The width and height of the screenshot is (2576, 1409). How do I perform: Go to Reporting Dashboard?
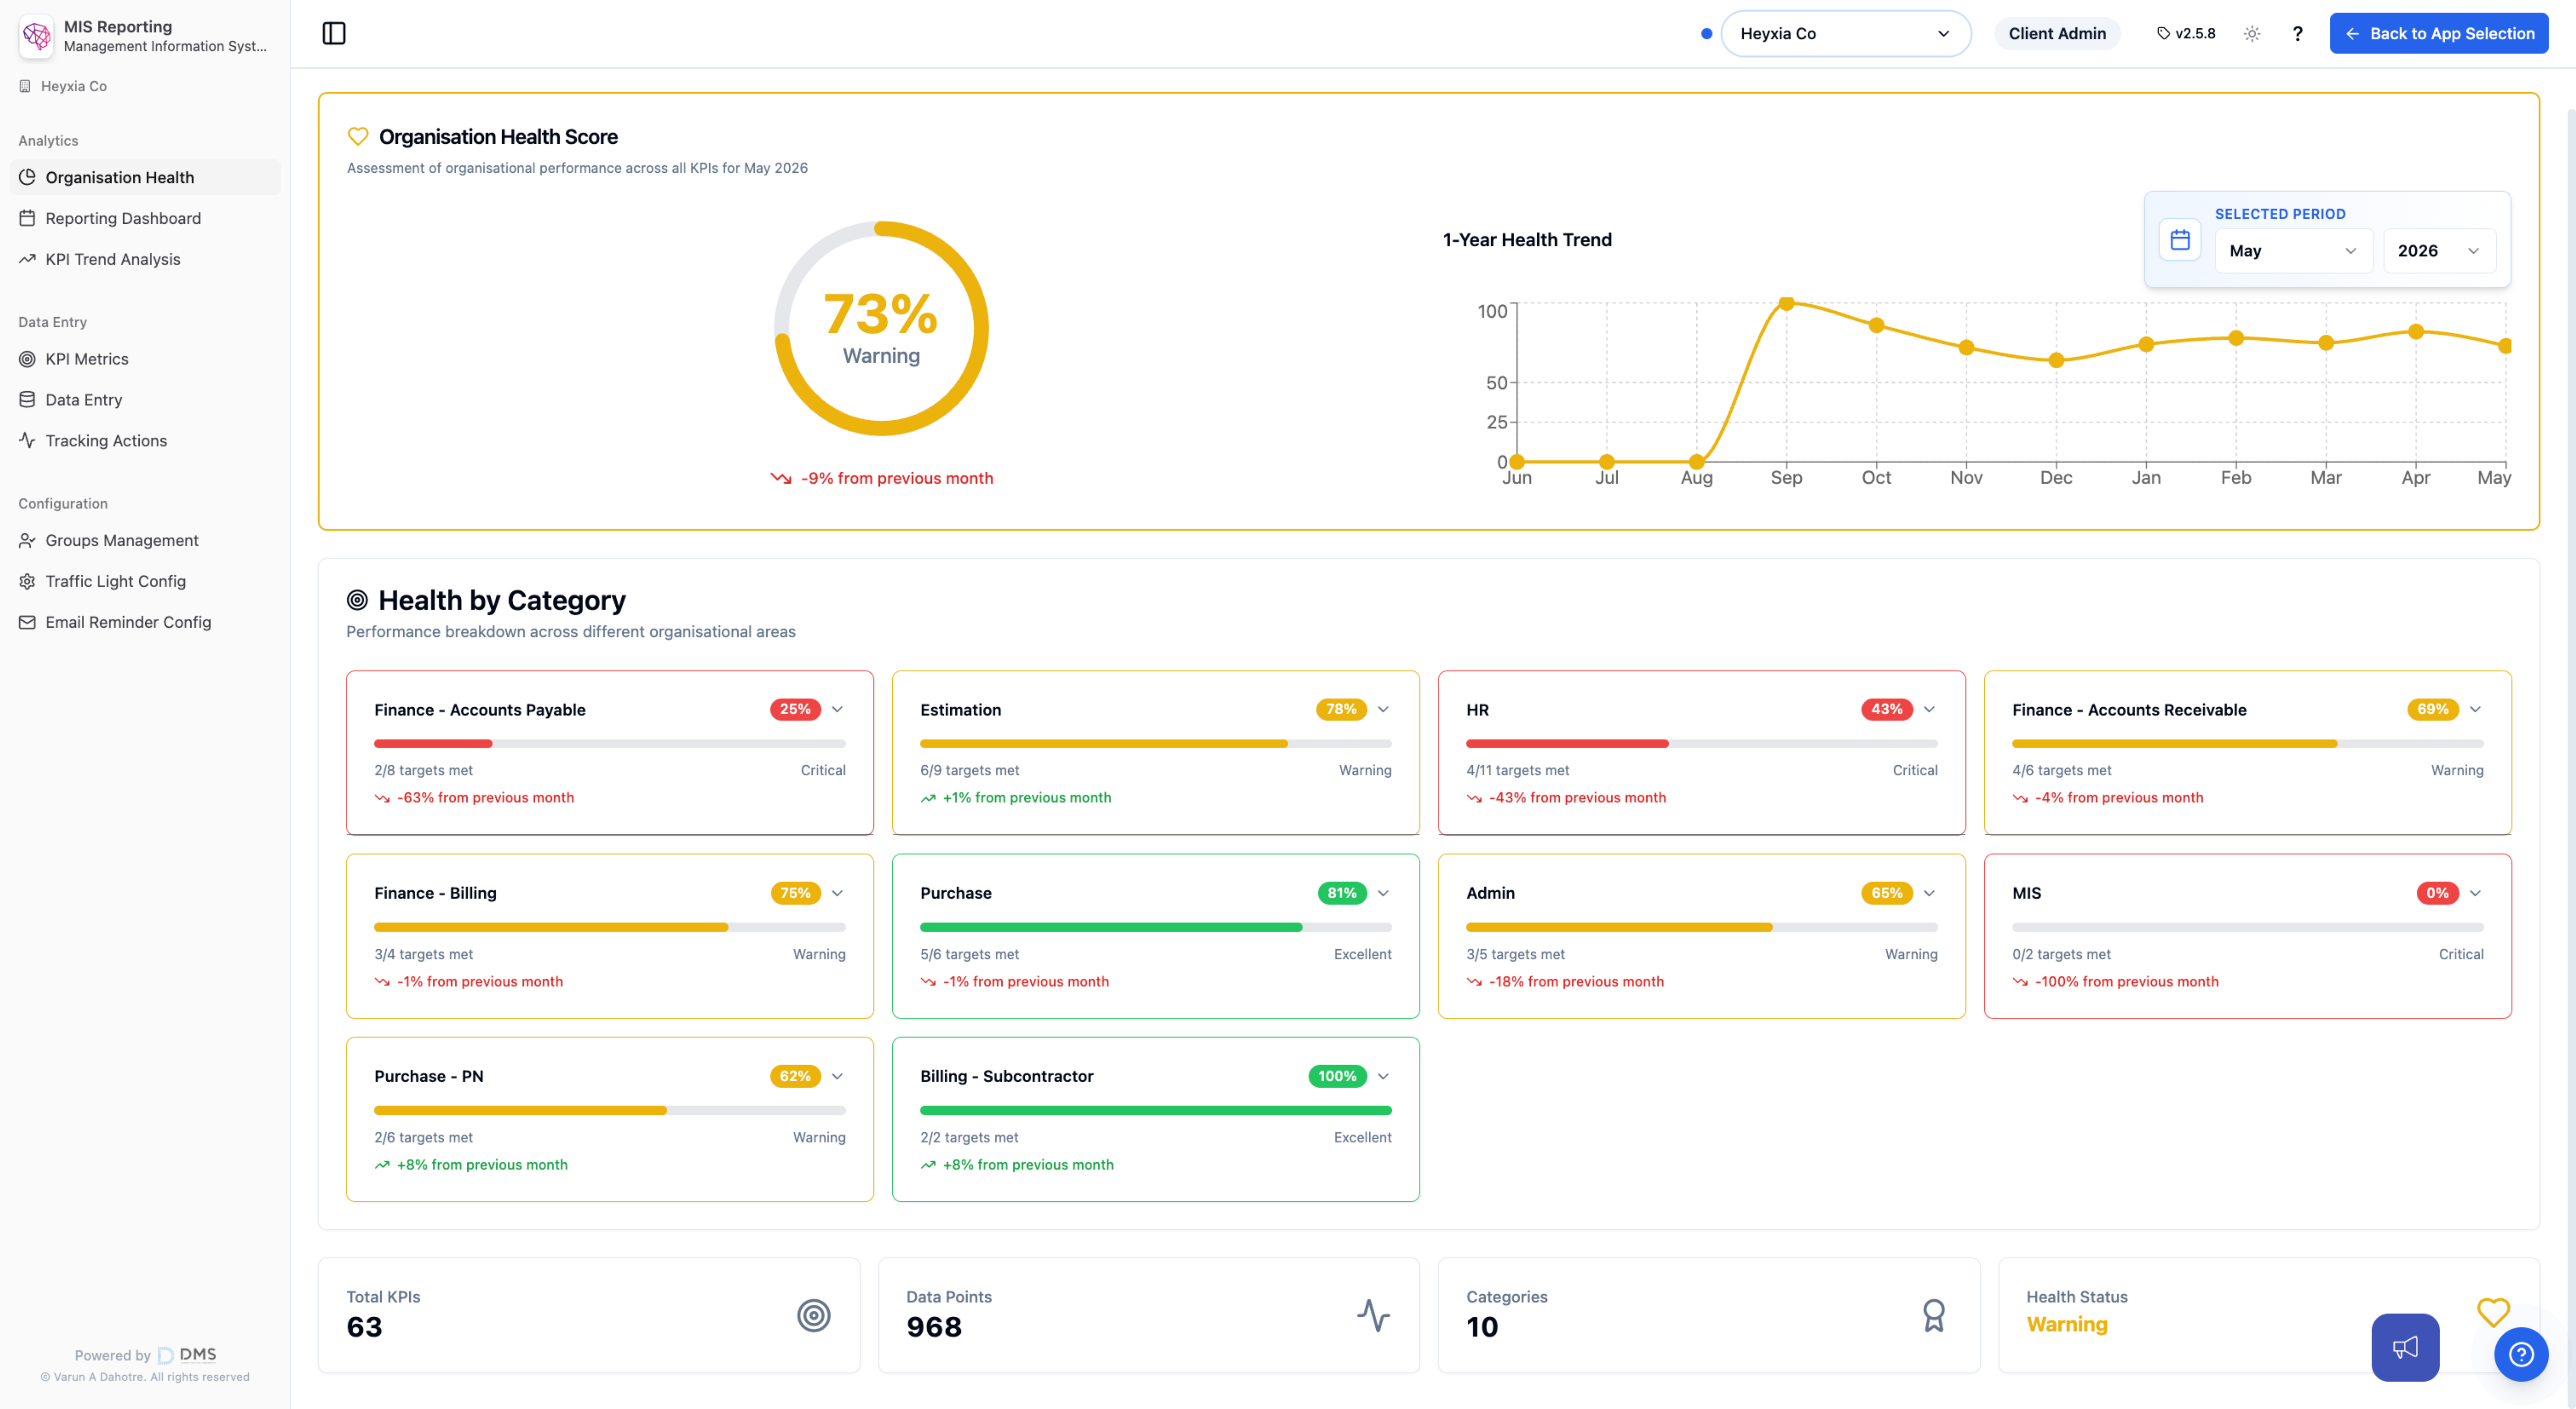145,218
